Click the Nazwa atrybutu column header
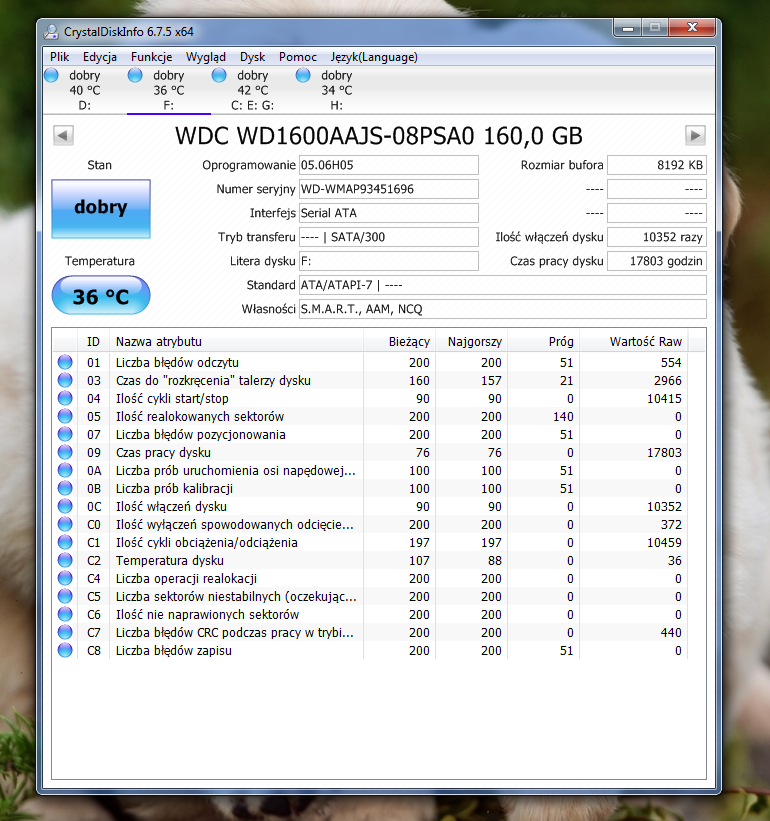 236,342
